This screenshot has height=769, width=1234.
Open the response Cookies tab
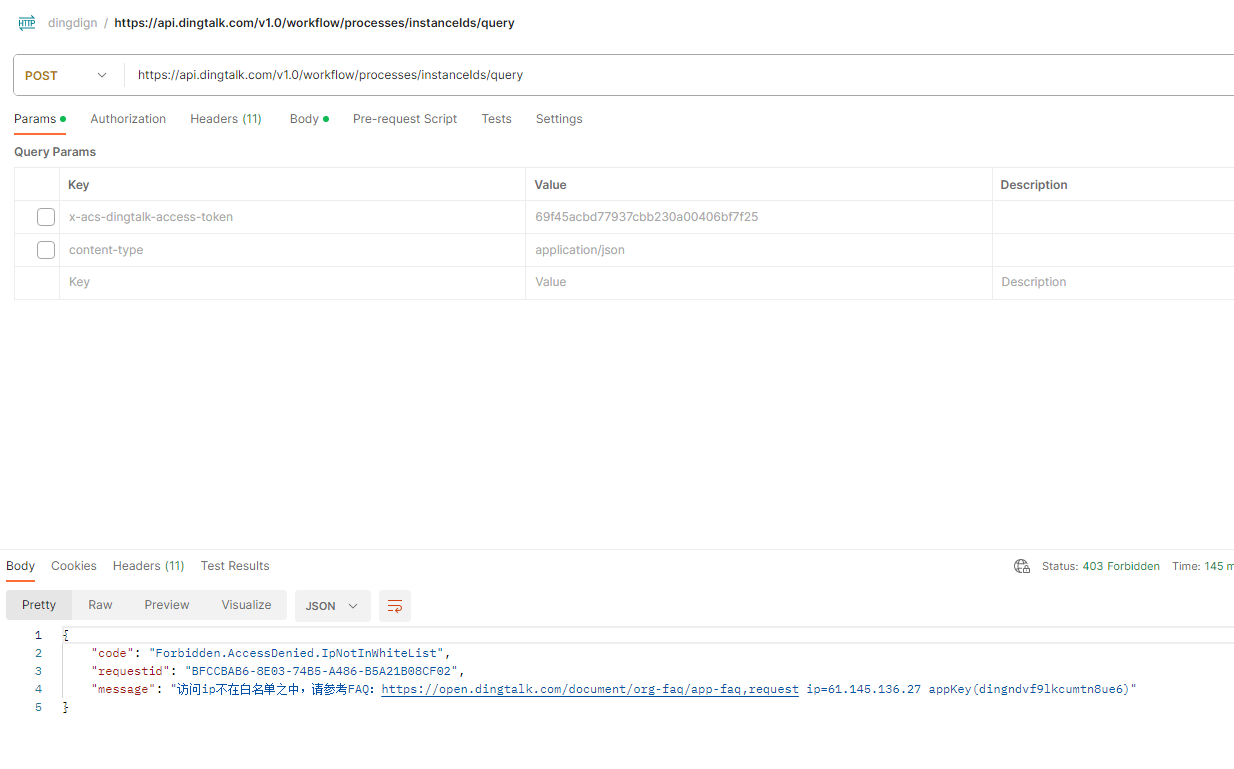[74, 566]
